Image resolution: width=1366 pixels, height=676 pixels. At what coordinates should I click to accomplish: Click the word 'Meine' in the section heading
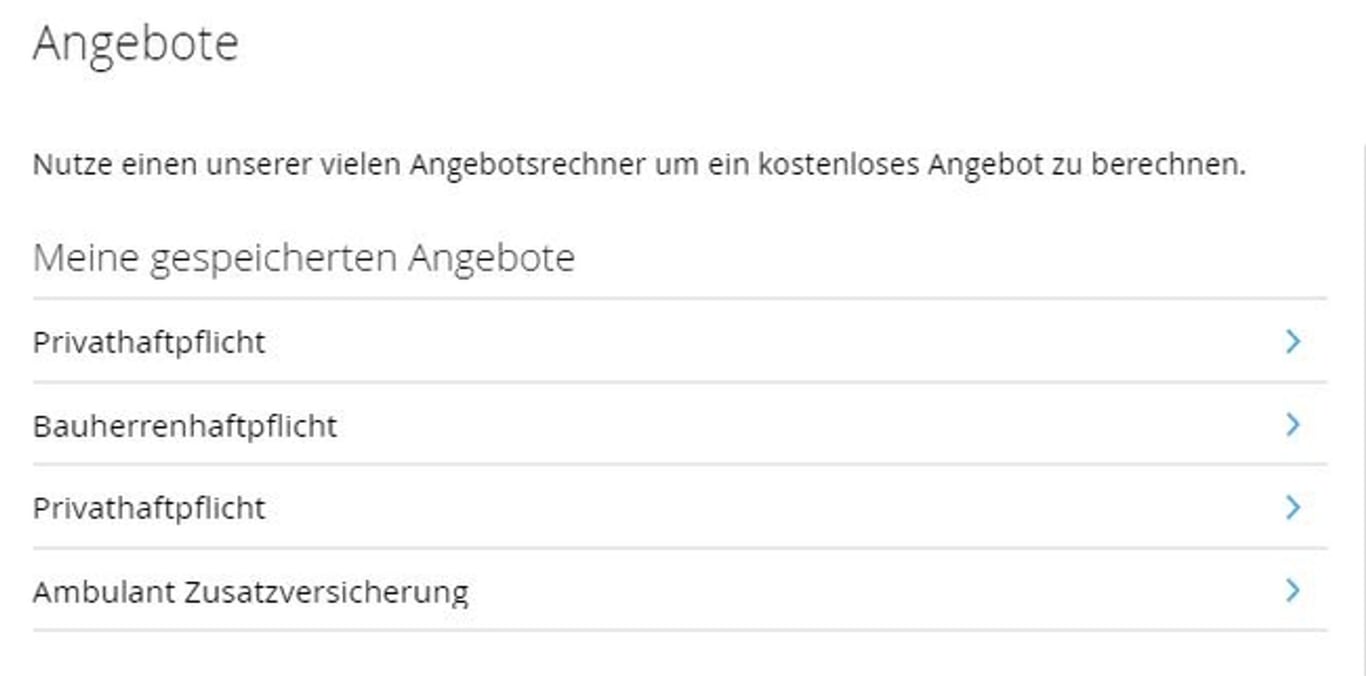[x=83, y=258]
